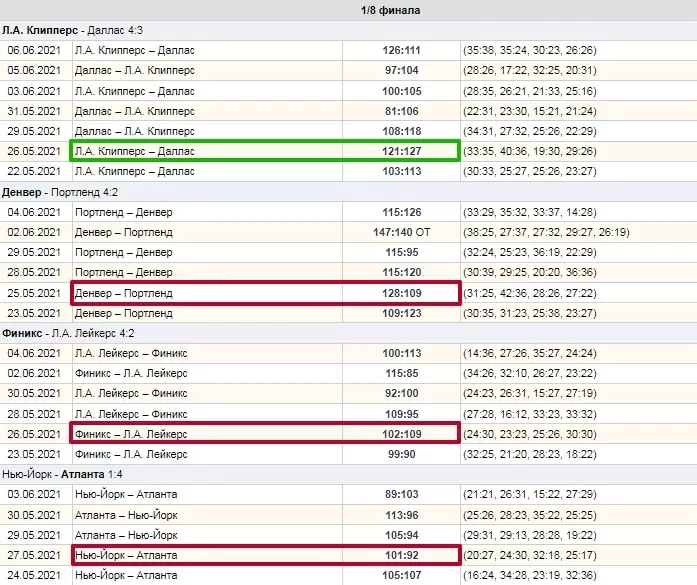The image size is (697, 585).
Task: Click the score 100:113
Action: click(401, 353)
